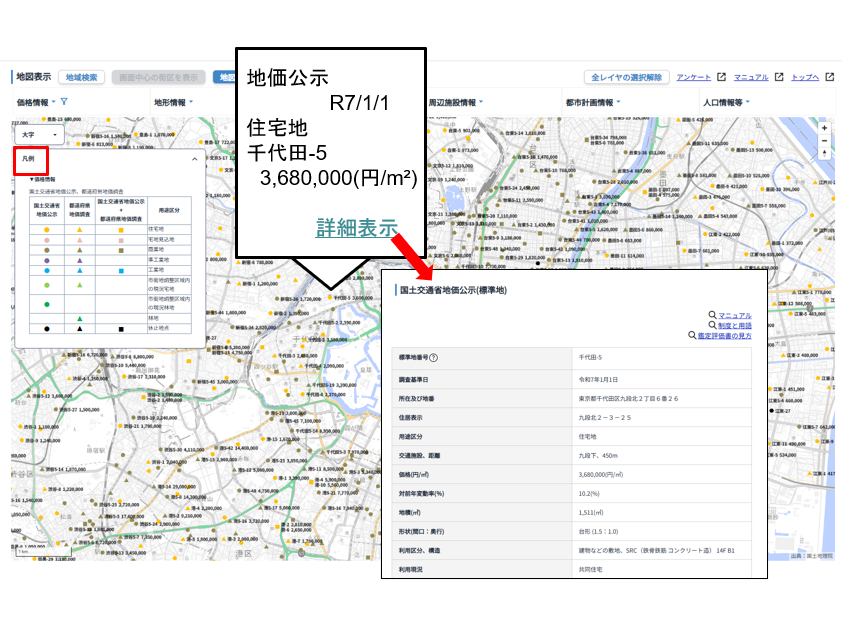Click the 凡例 legend header label
Viewport: 845px width, 633px height.
click(x=29, y=159)
